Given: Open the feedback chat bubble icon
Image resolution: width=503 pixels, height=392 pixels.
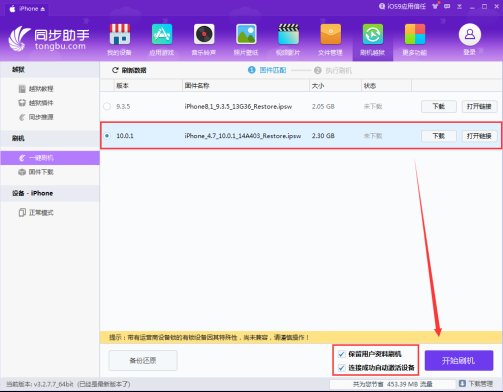Looking at the screenshot, I should tap(447, 6).
